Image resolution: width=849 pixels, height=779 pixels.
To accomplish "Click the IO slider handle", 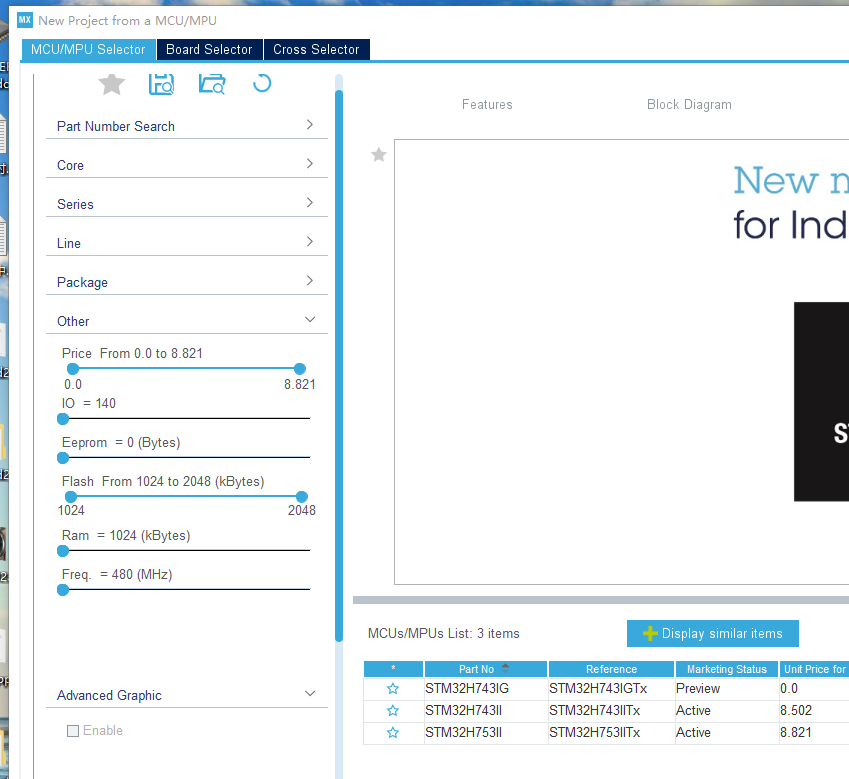I will point(63,418).
